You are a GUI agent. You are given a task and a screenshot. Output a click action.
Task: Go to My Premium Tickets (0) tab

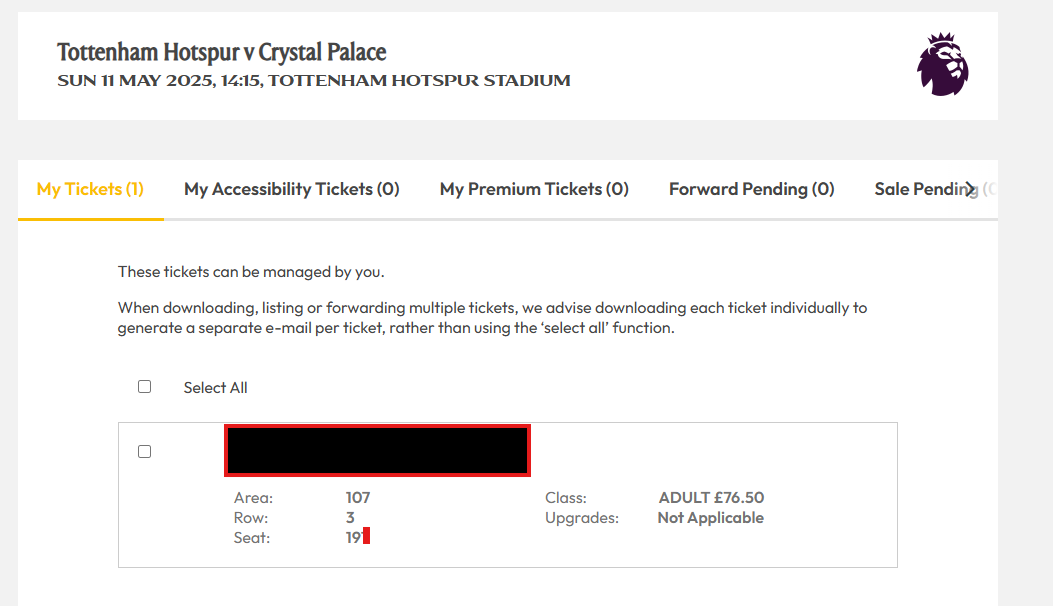[x=534, y=189]
